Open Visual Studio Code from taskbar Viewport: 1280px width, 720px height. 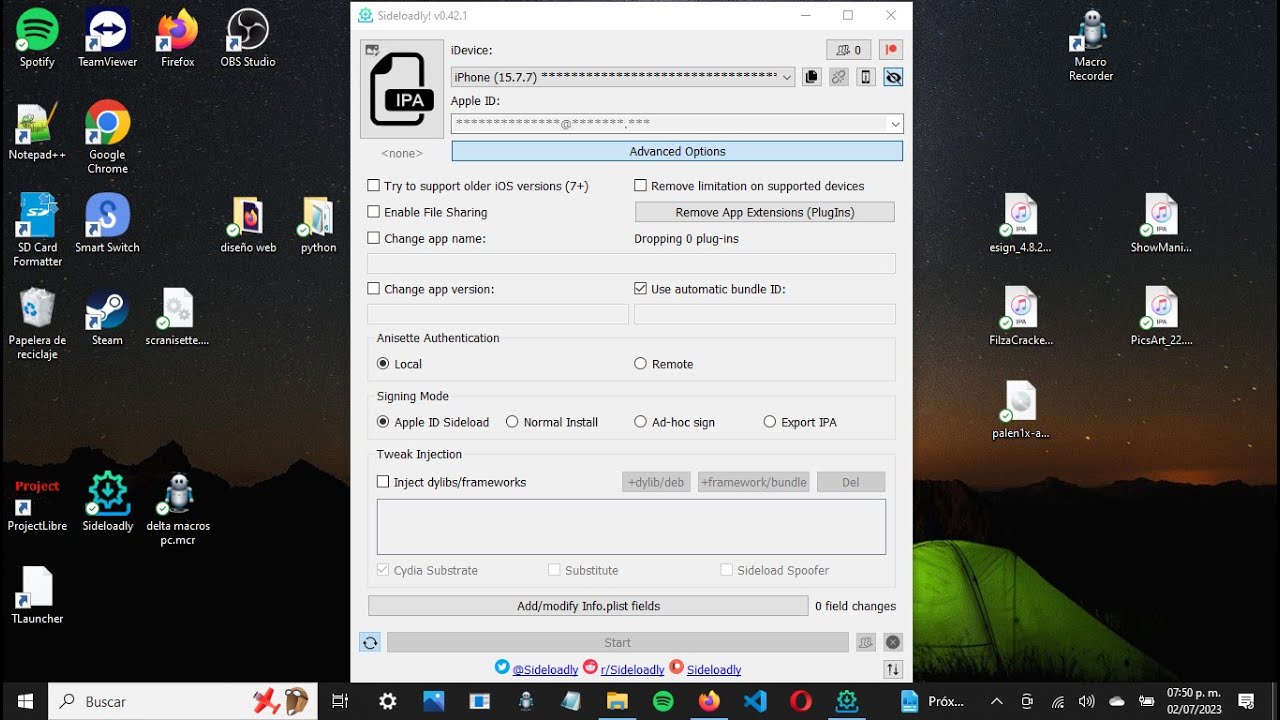pyautogui.click(x=755, y=701)
